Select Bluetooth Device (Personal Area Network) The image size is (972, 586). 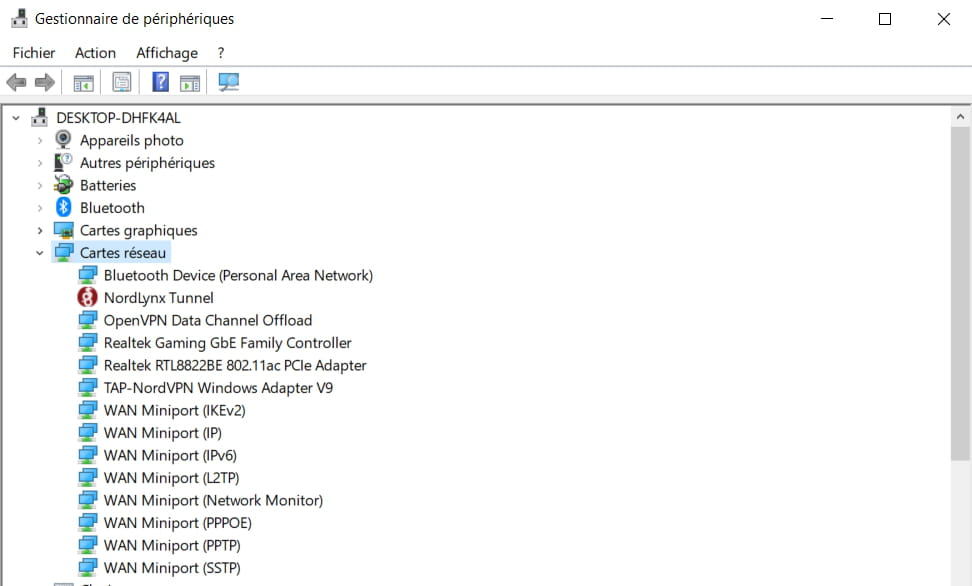click(x=238, y=275)
